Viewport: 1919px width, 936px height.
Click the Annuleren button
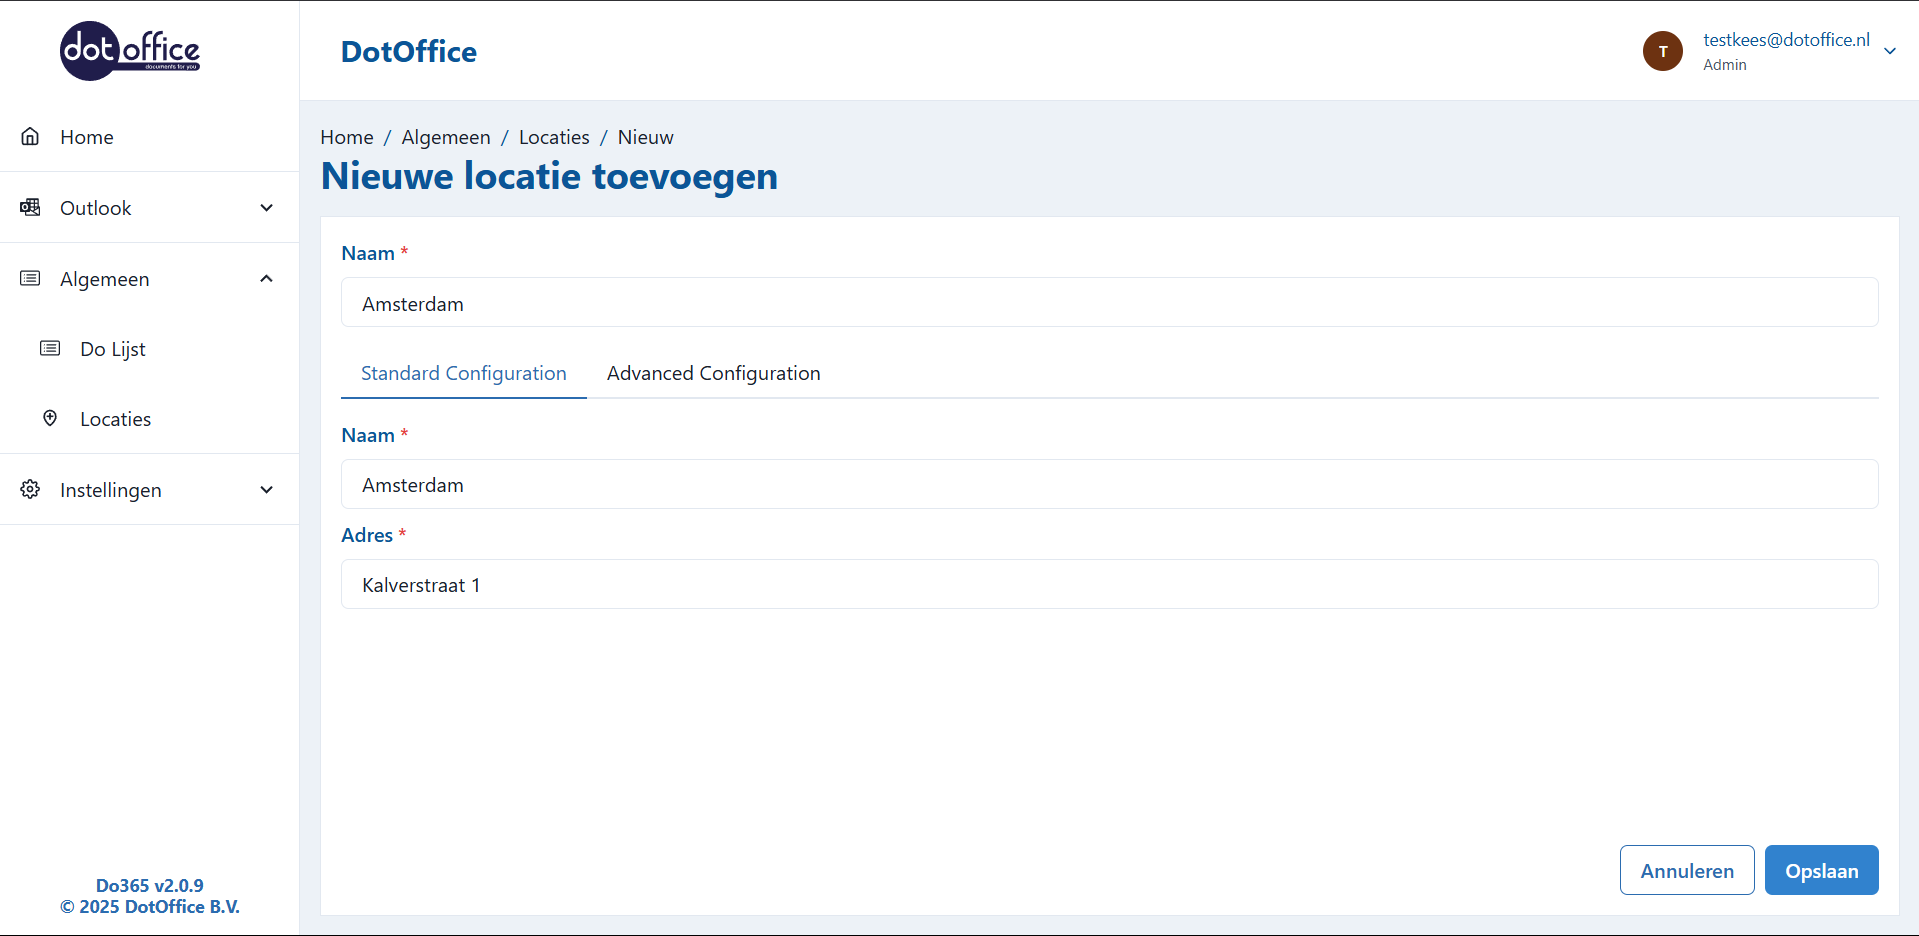[1686, 870]
